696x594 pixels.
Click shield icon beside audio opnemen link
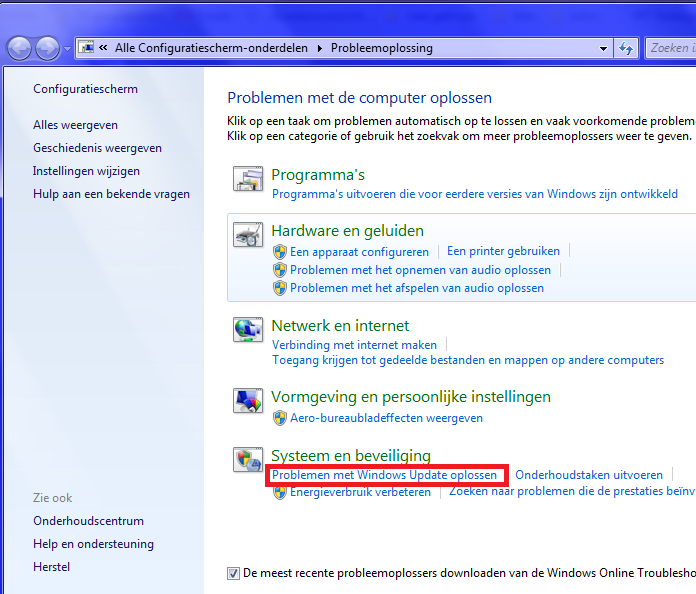280,270
